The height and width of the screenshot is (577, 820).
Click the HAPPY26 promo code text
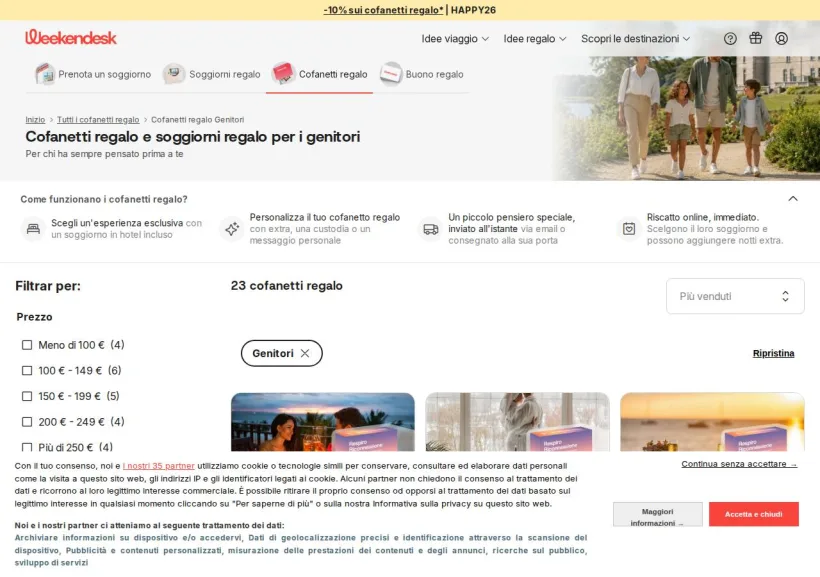click(473, 10)
